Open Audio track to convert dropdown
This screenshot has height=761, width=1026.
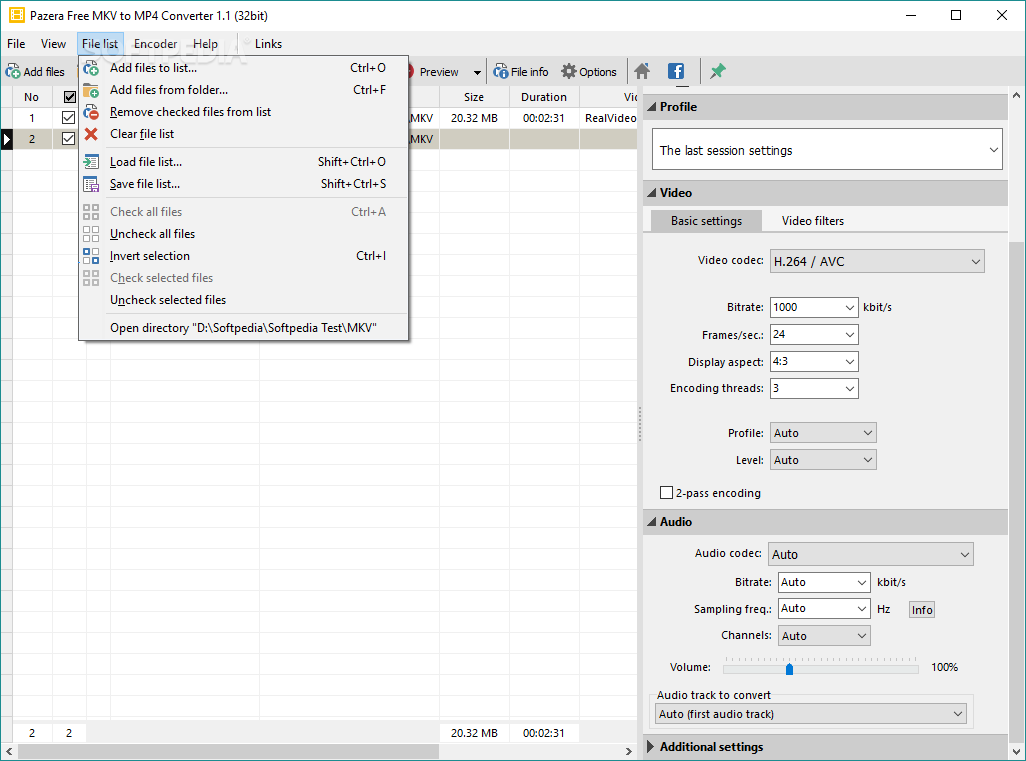[x=811, y=714]
